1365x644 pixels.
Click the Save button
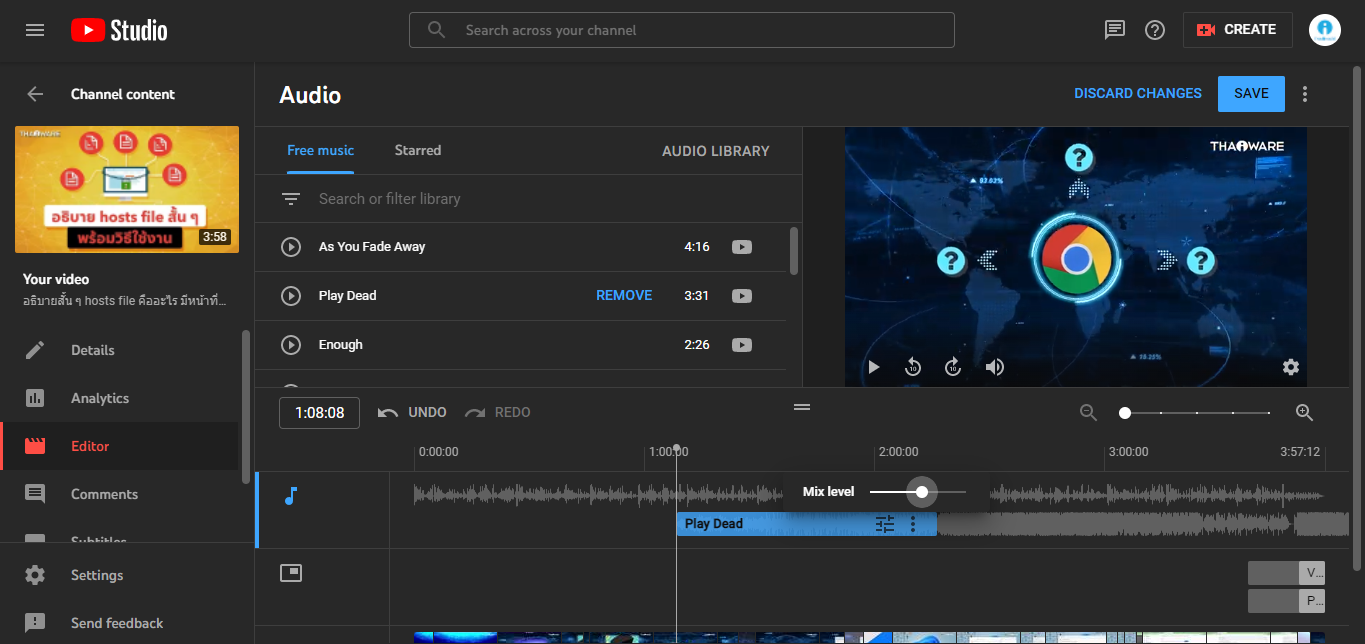click(1251, 93)
